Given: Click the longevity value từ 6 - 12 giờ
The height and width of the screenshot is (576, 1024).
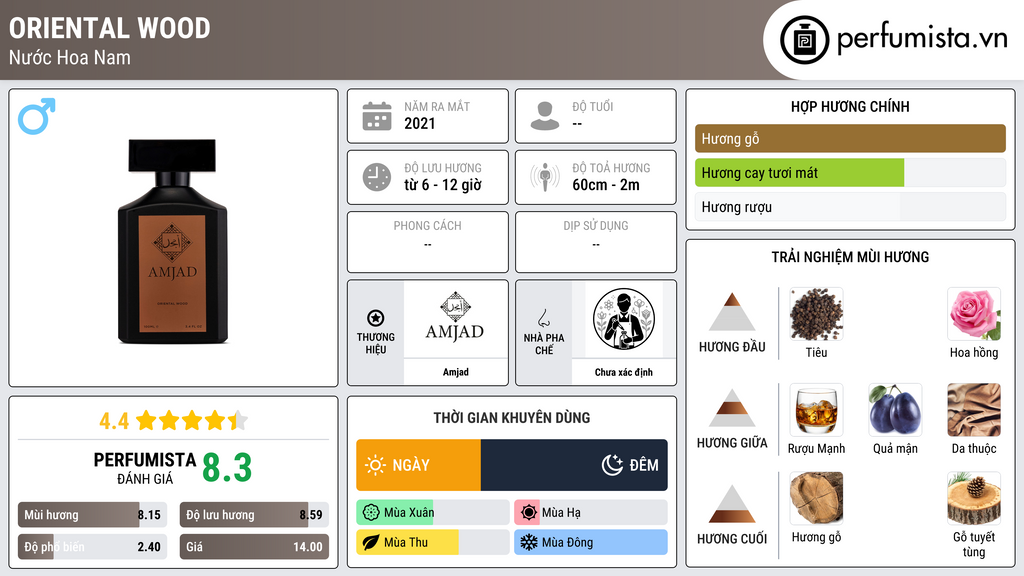Looking at the screenshot, I should 443,185.
